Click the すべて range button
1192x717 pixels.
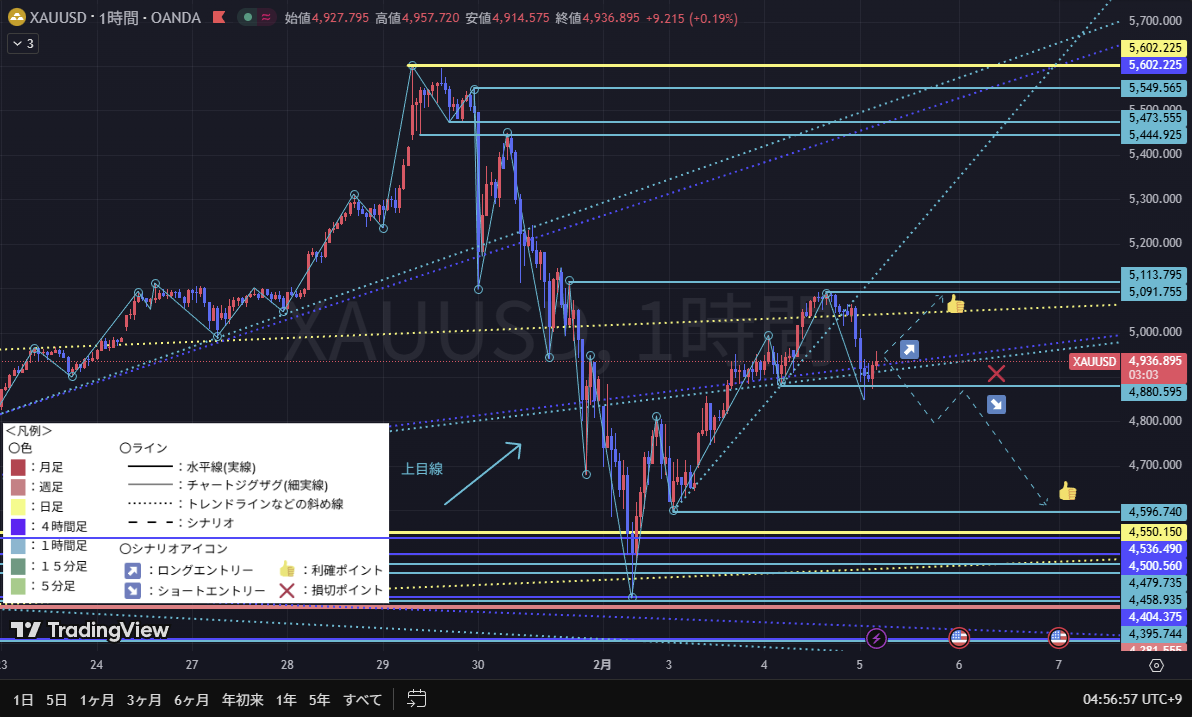(x=362, y=699)
